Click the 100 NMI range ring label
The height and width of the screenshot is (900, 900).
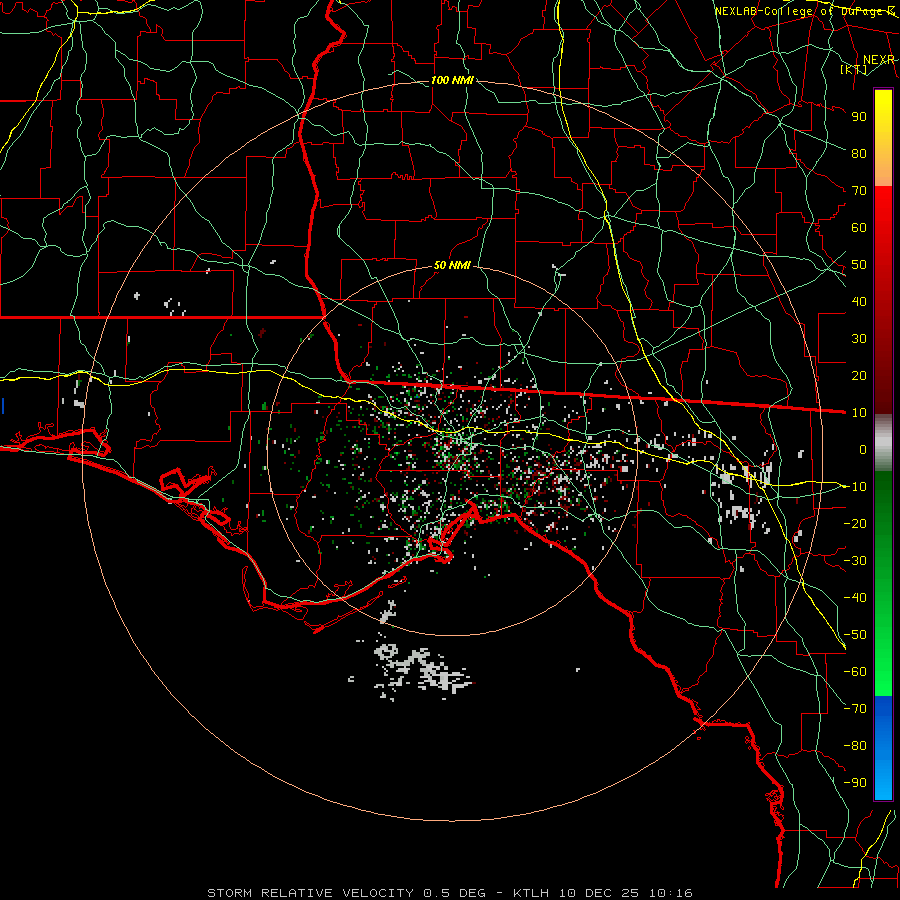pos(452,80)
